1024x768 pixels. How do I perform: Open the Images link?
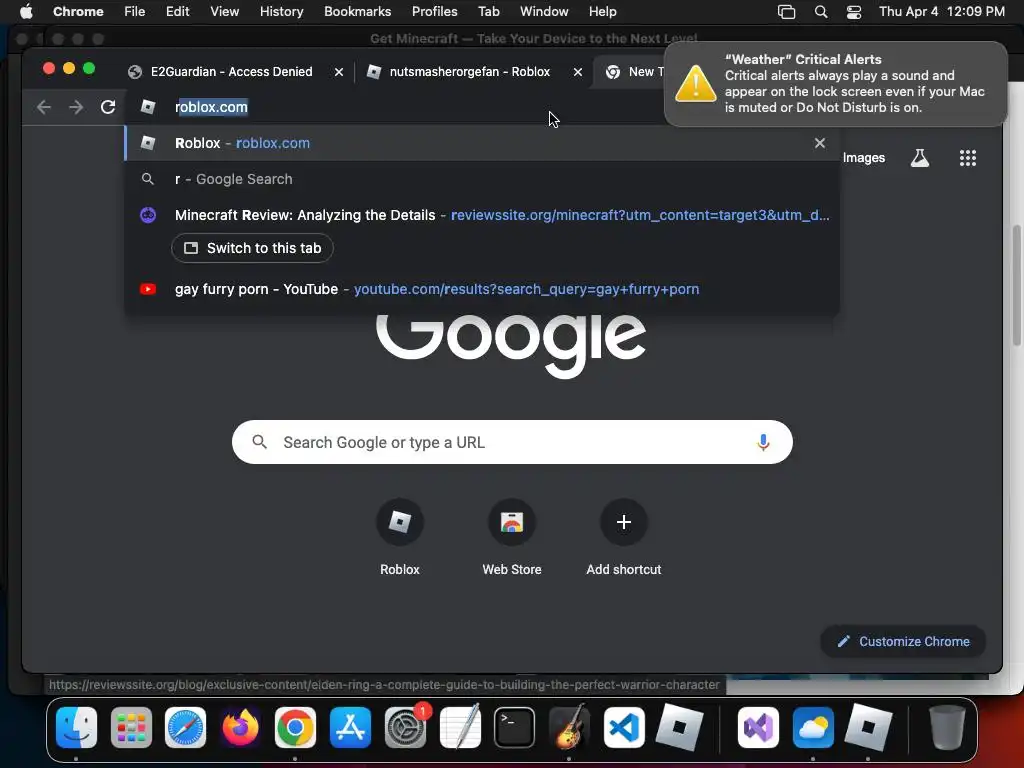click(x=863, y=158)
